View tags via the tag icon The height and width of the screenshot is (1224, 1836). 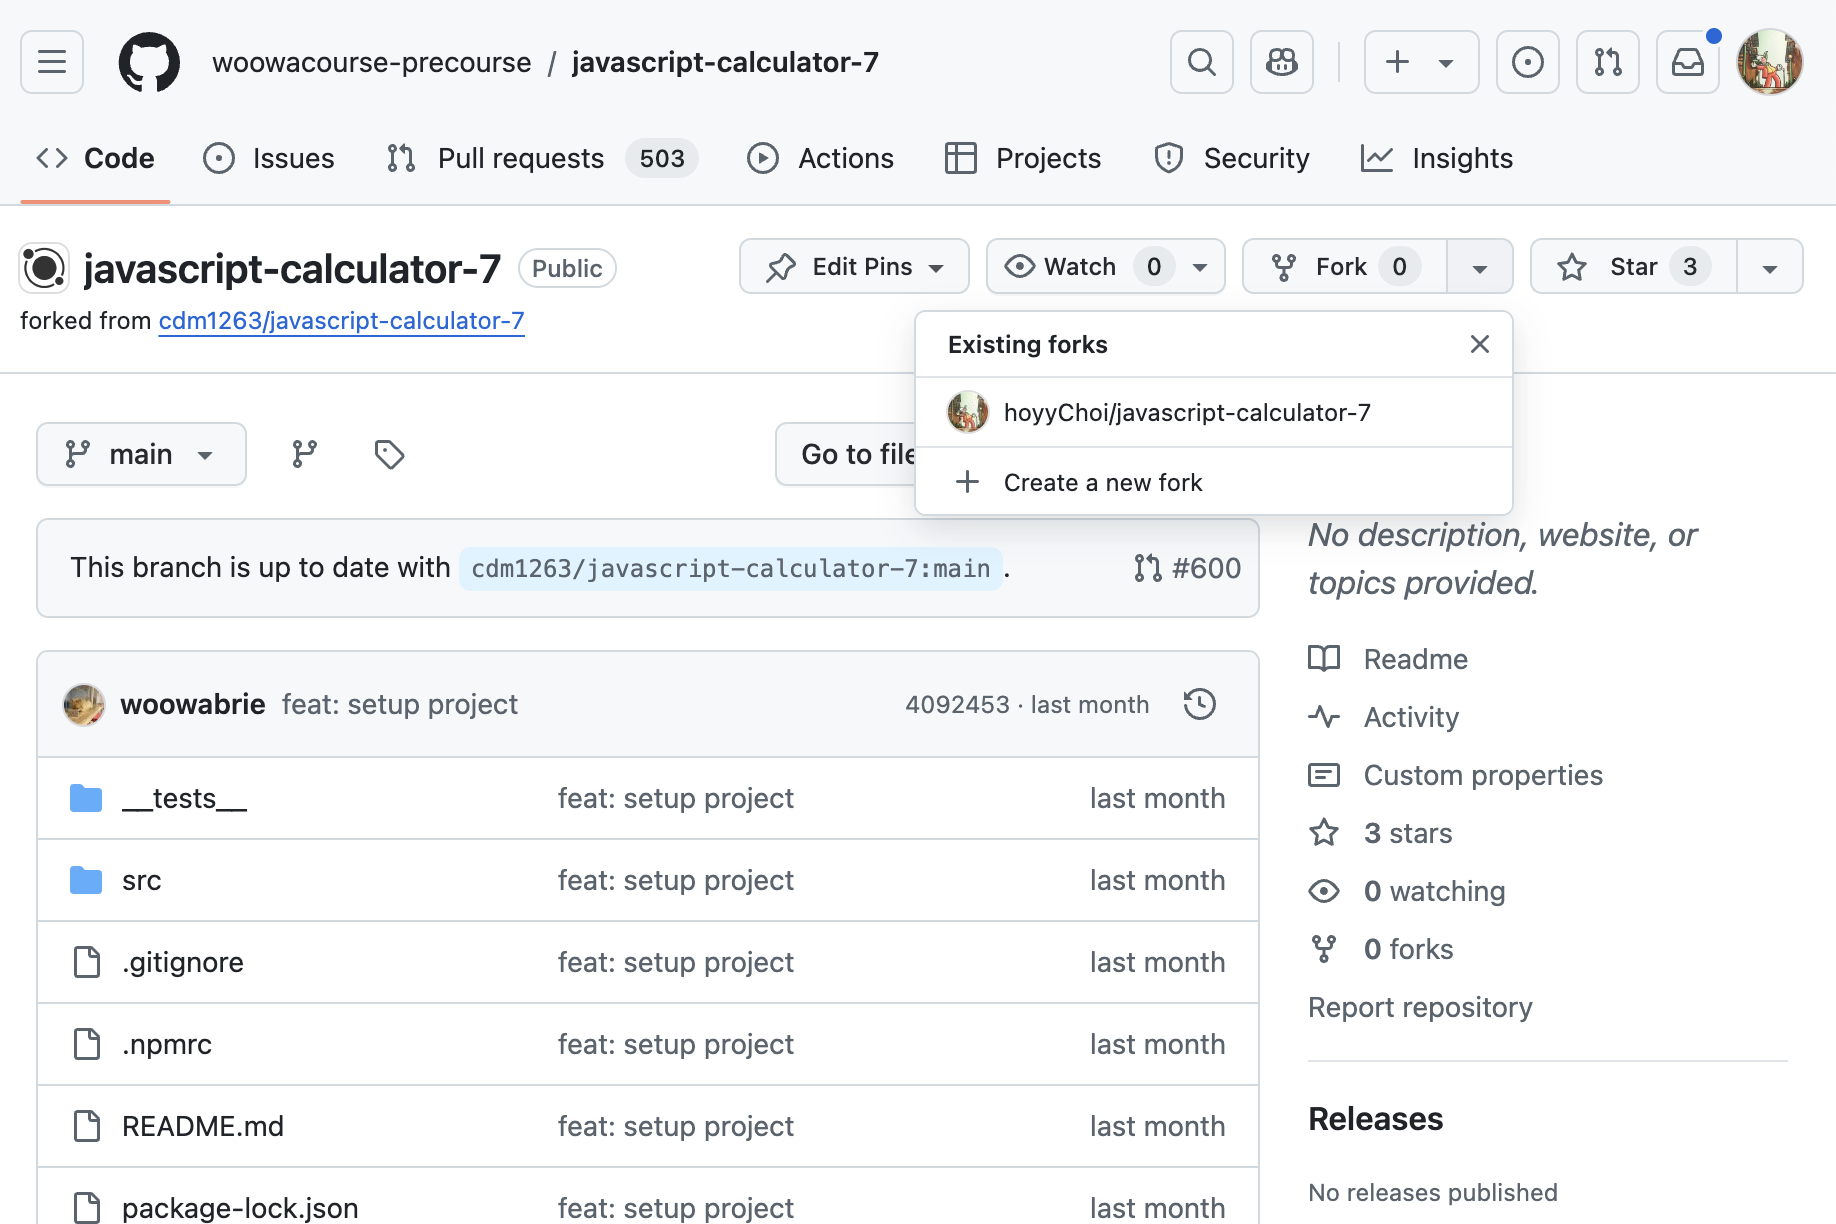(x=389, y=454)
